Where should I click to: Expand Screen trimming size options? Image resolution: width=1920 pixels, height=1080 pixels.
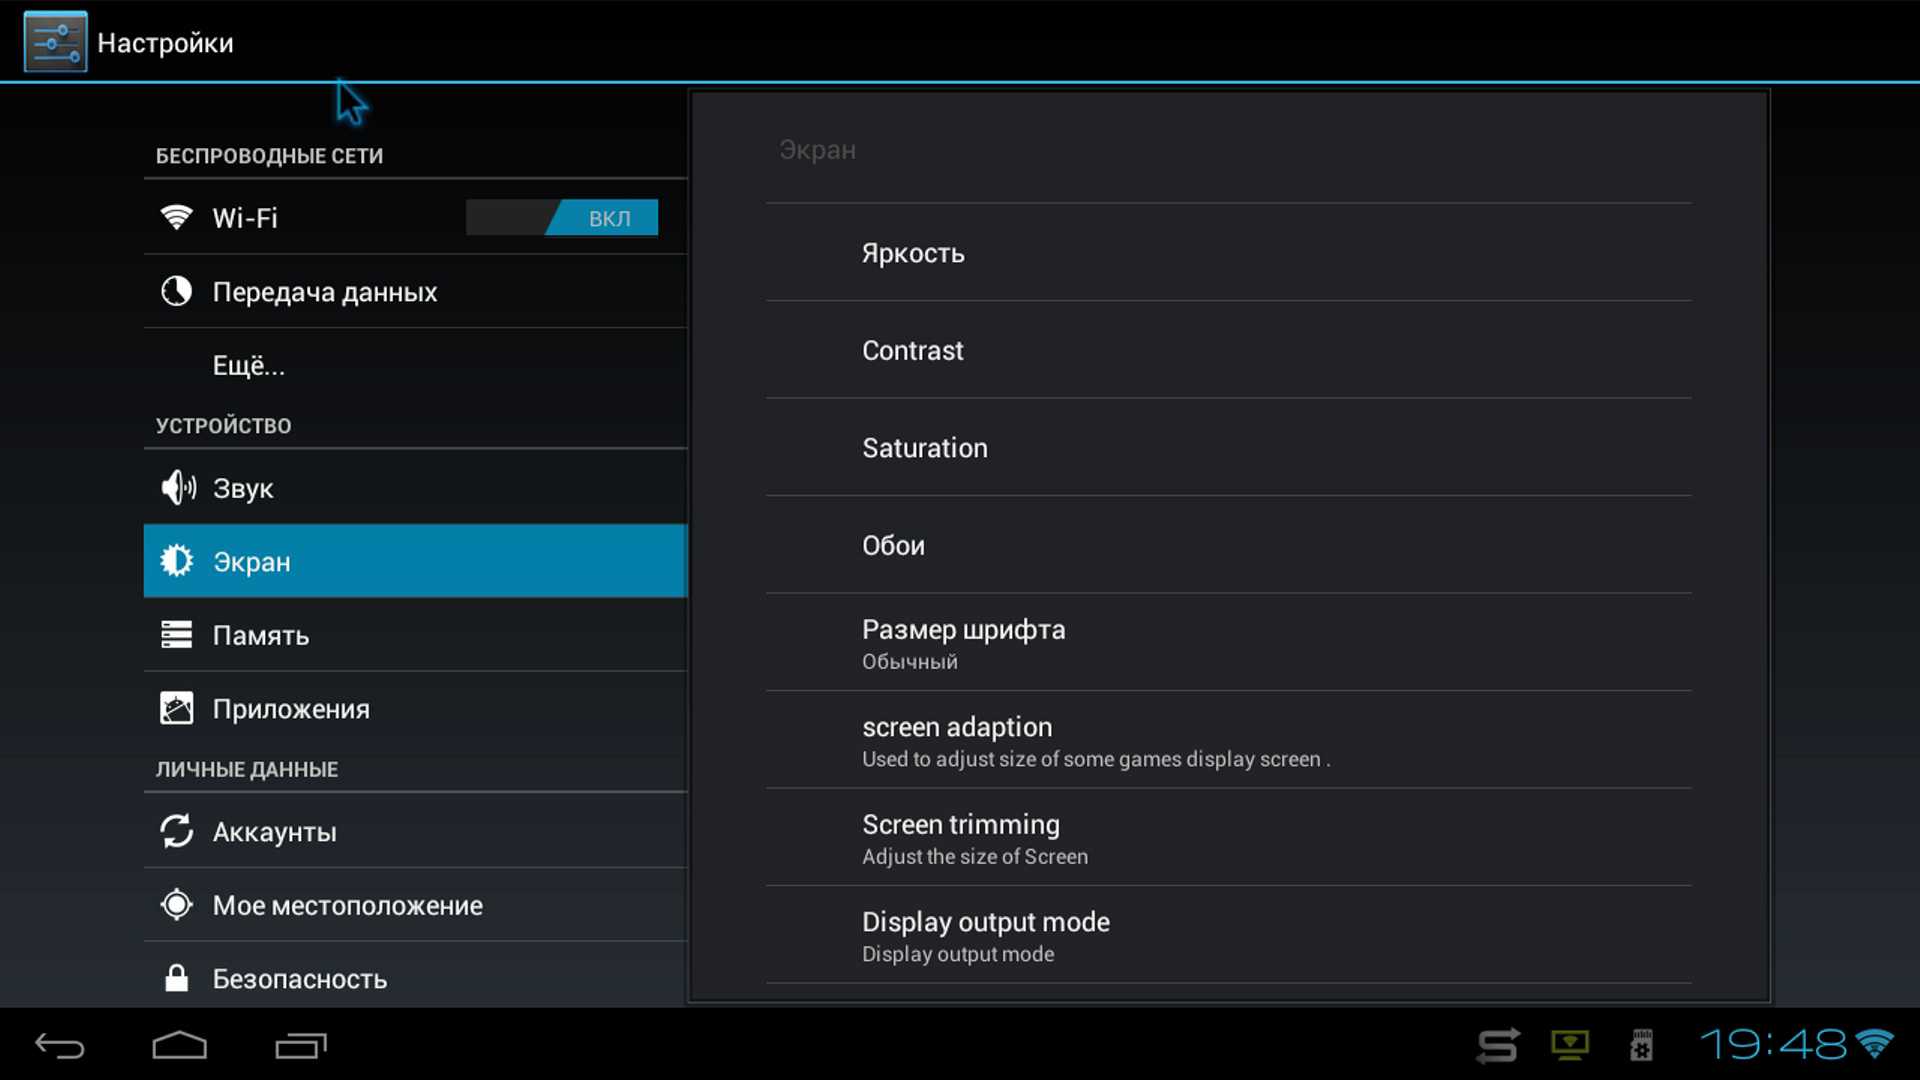pos(960,837)
